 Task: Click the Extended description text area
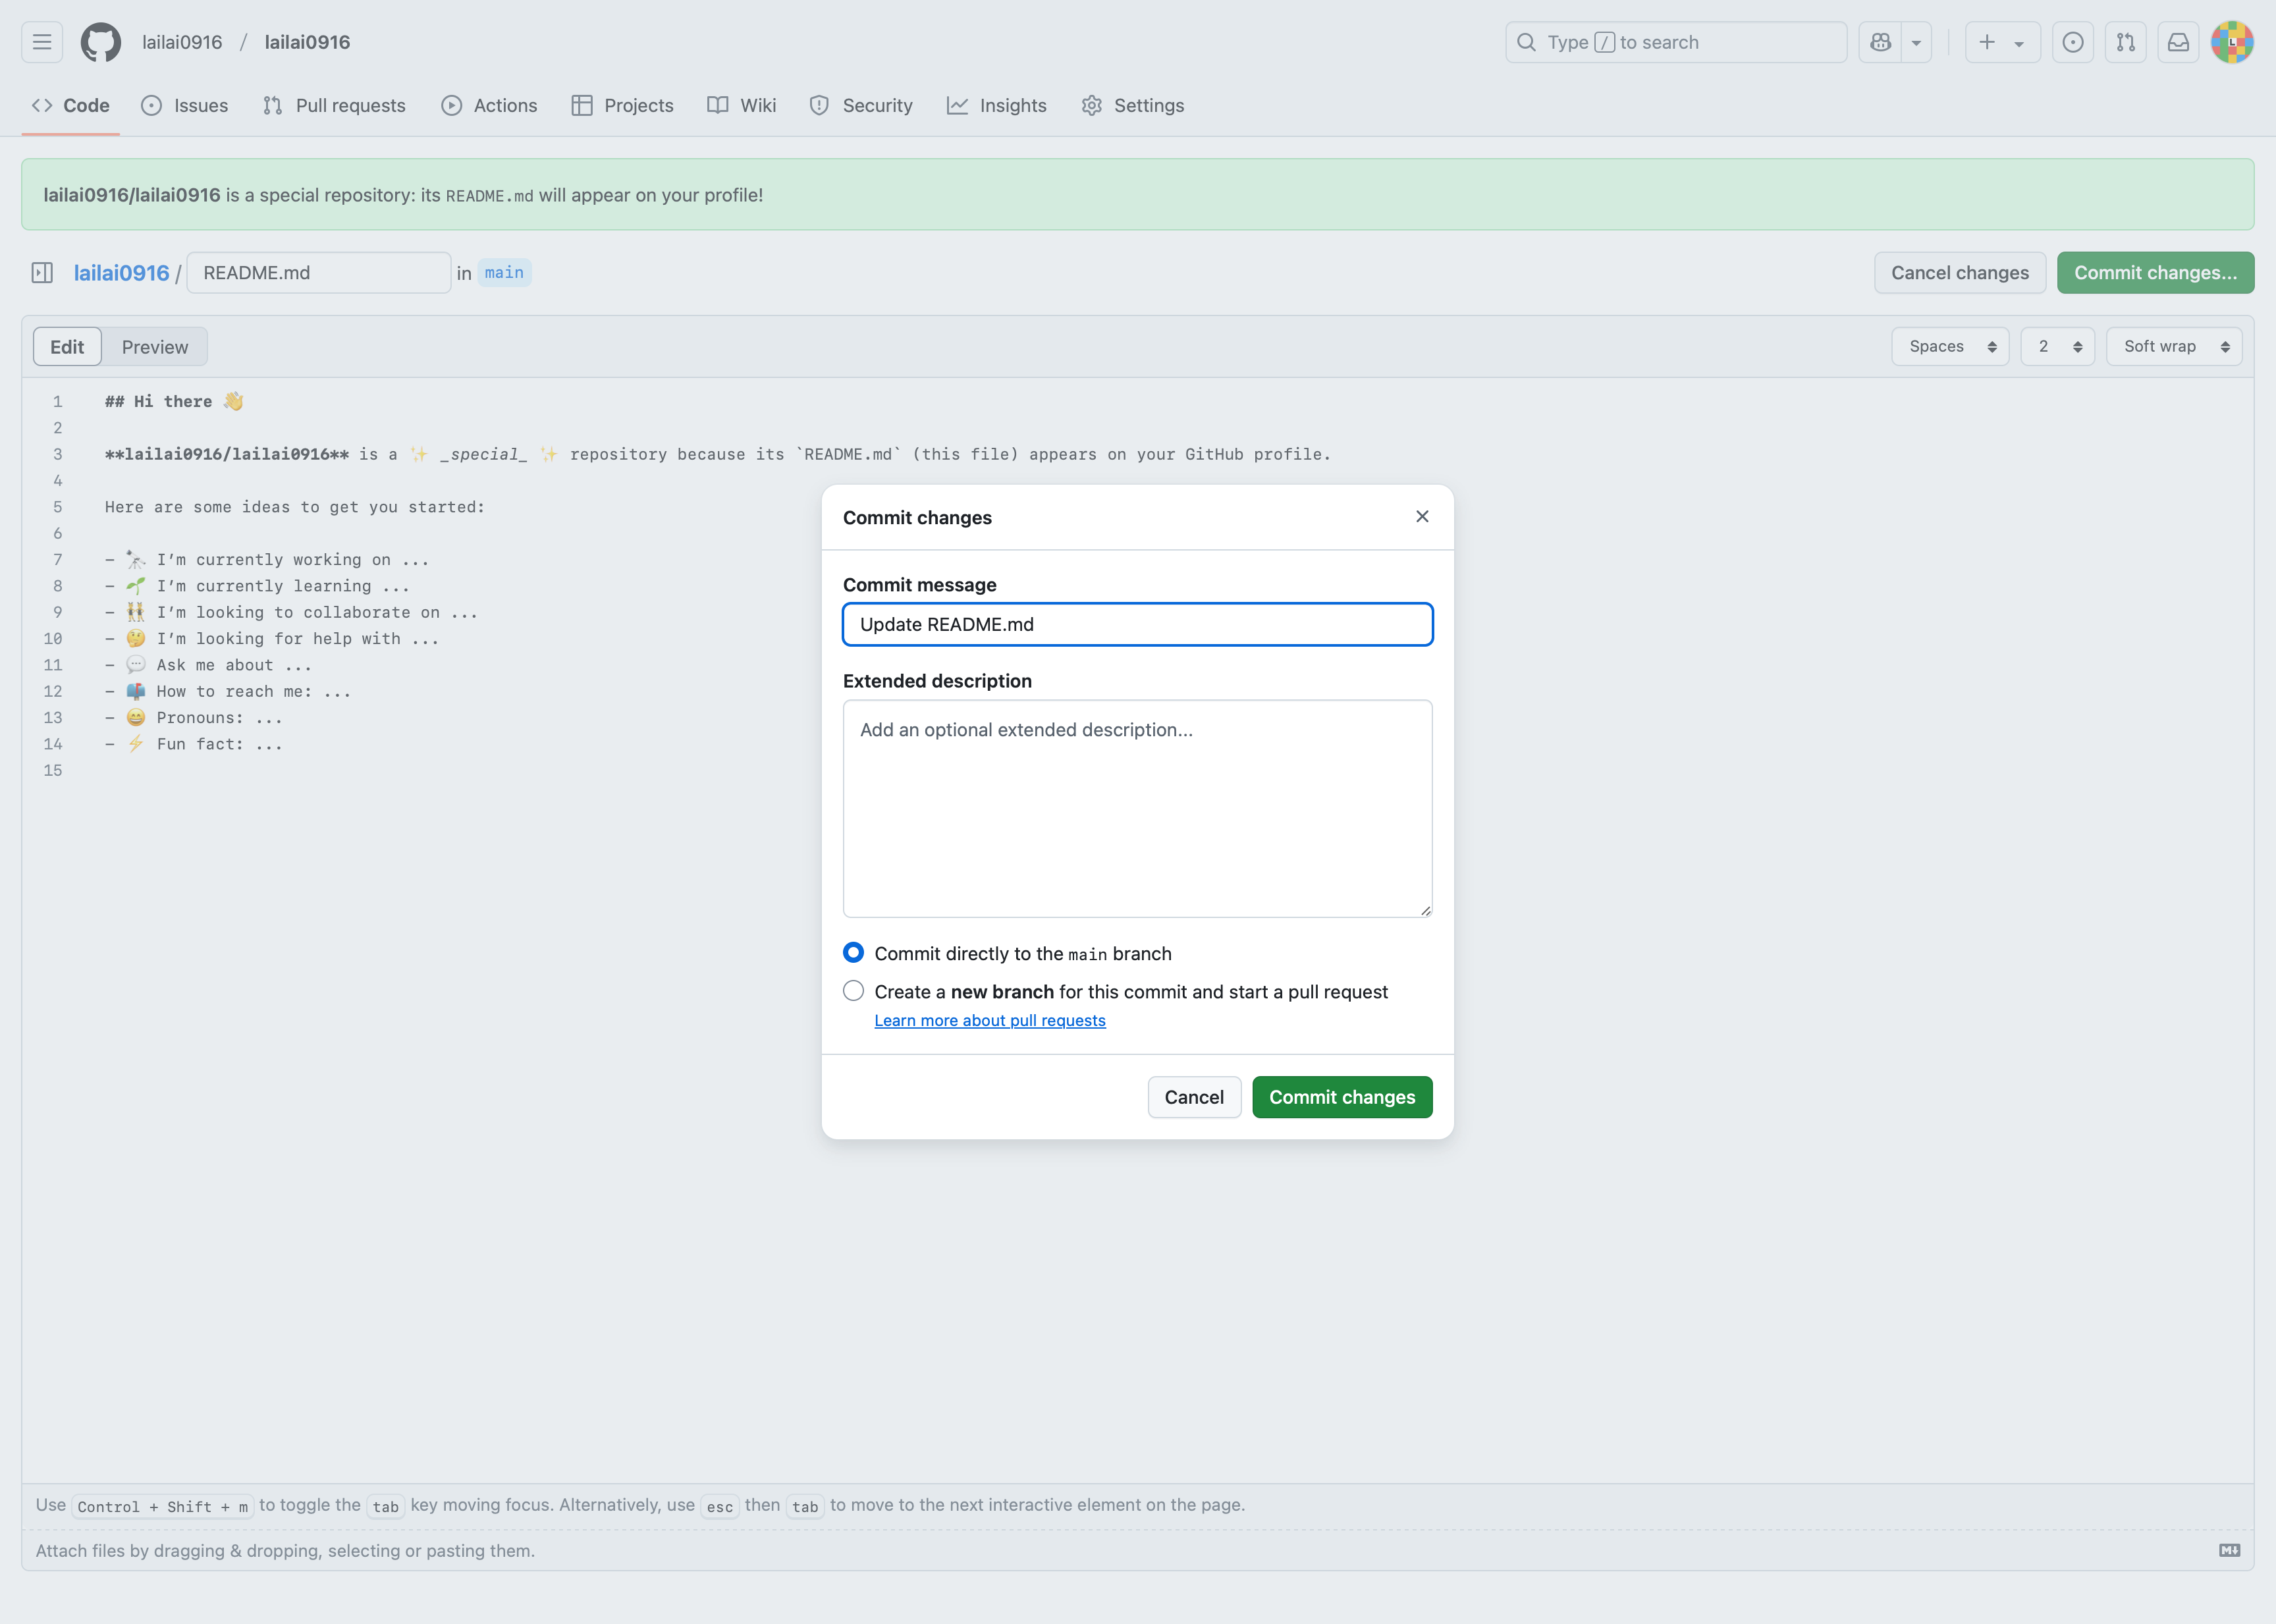click(1137, 808)
